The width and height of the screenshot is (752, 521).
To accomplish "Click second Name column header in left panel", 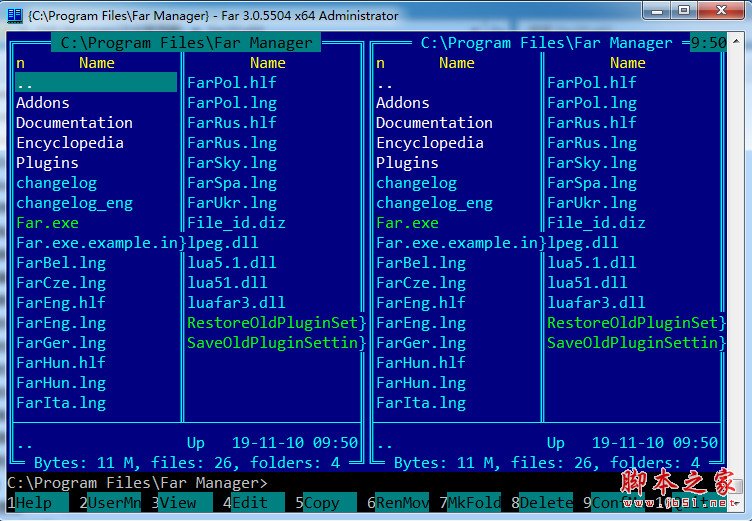I will [268, 63].
